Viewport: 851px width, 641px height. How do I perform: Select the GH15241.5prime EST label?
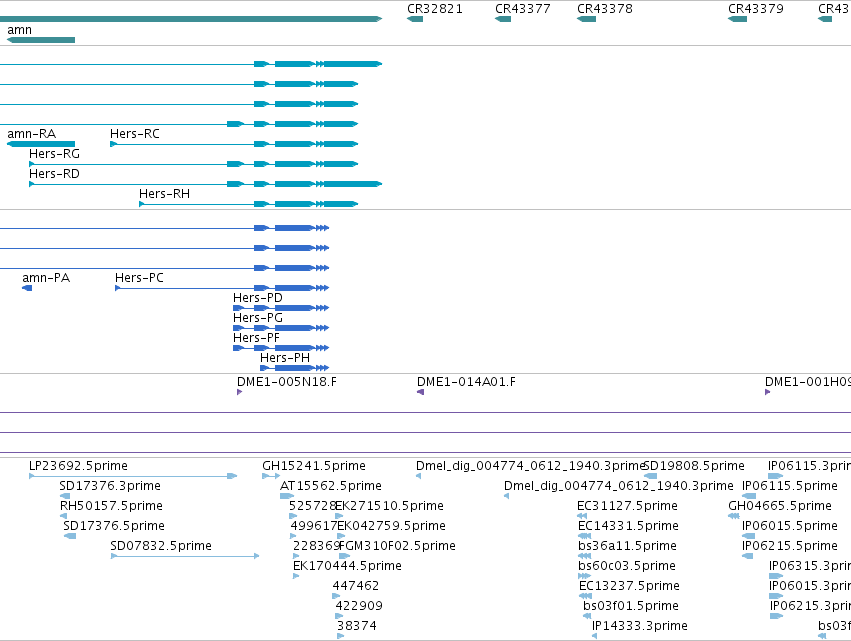click(314, 466)
